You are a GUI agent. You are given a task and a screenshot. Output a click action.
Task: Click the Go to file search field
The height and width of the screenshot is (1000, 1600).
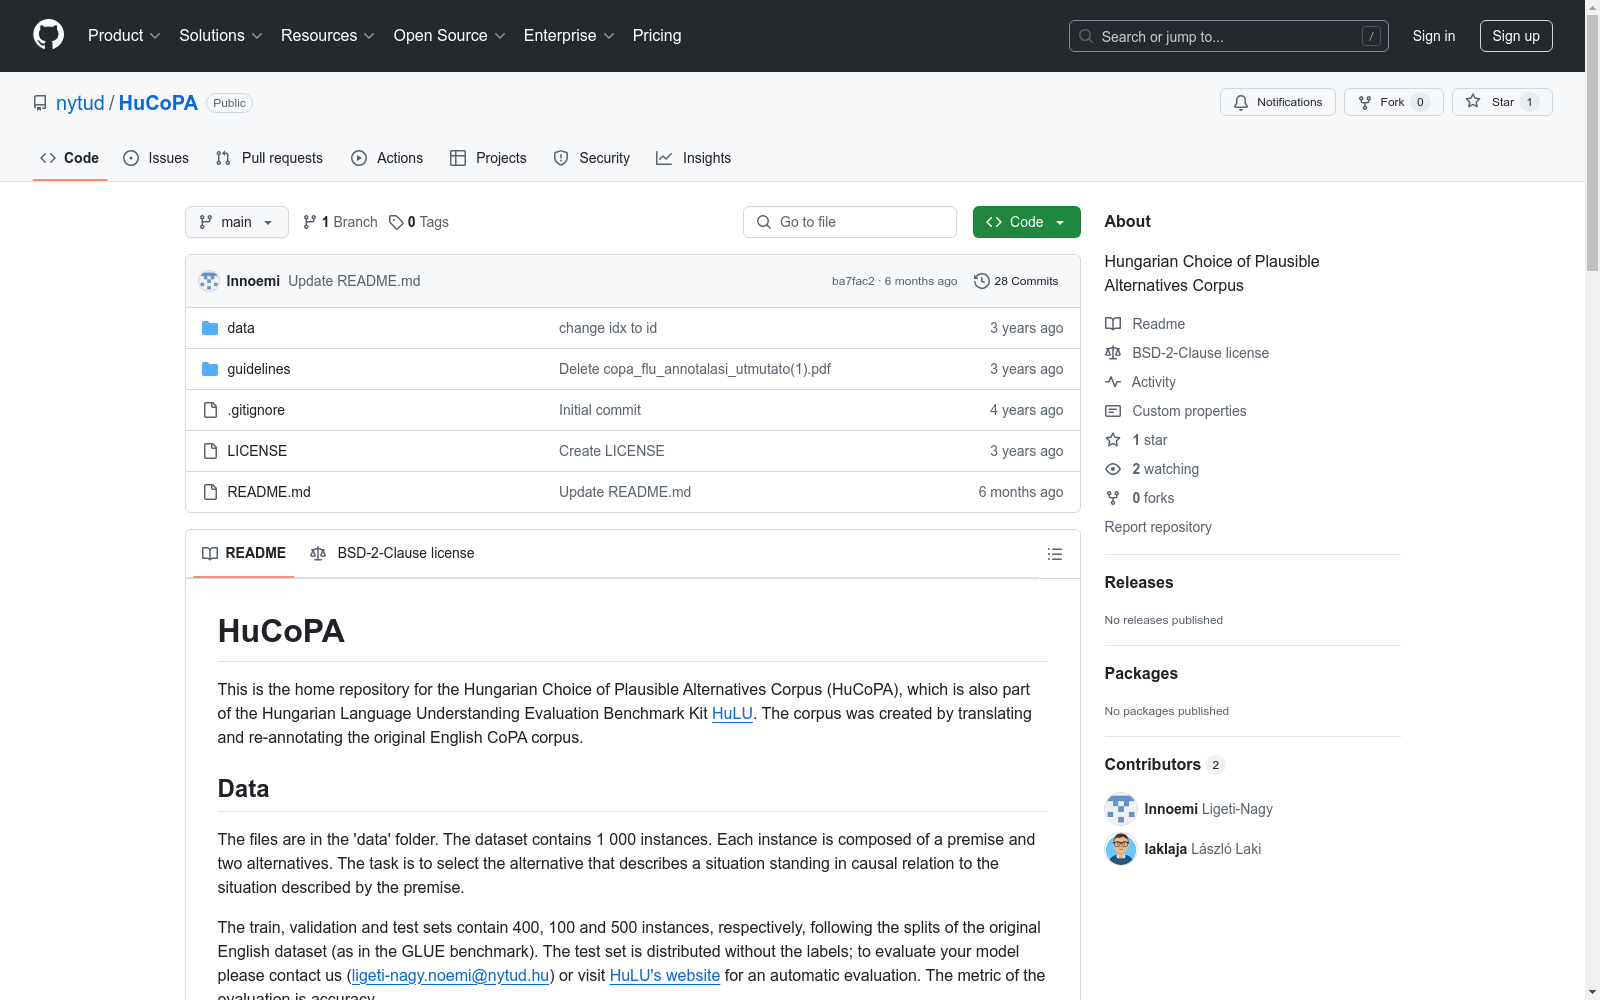(850, 222)
